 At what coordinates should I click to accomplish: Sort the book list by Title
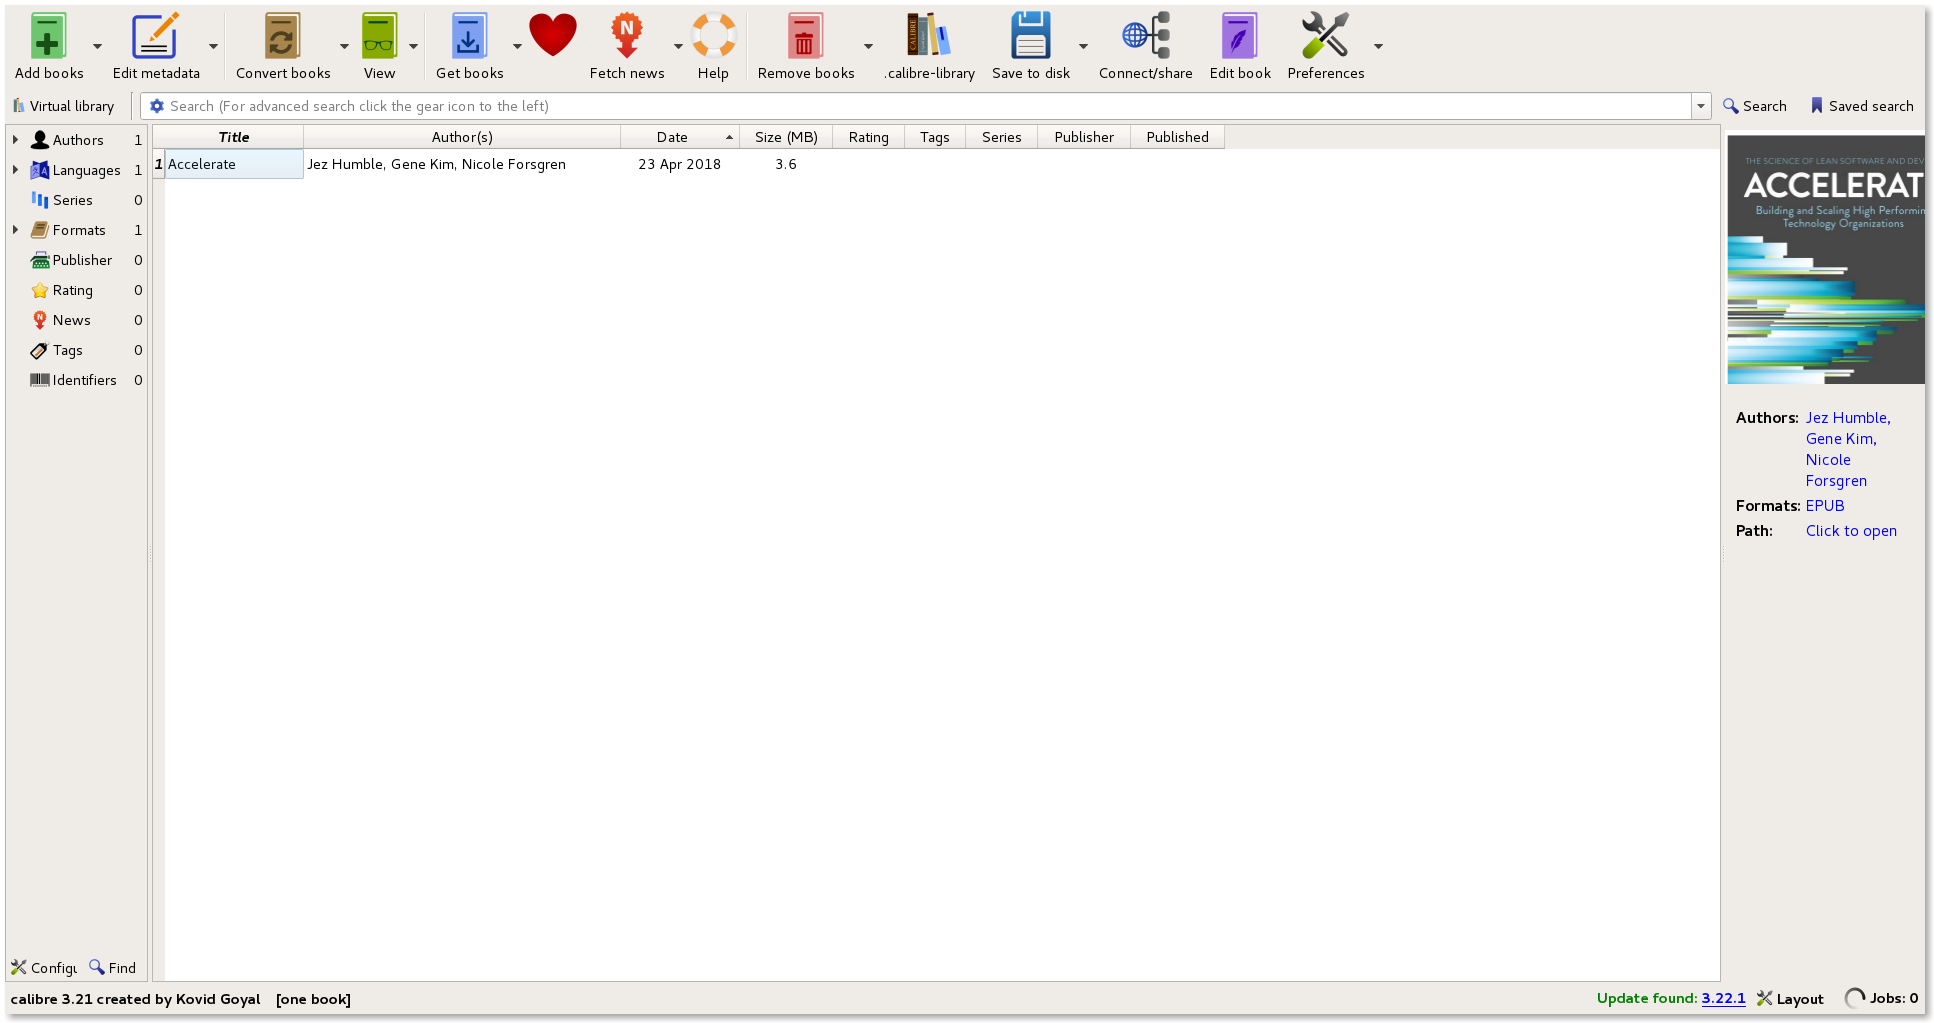pyautogui.click(x=234, y=137)
